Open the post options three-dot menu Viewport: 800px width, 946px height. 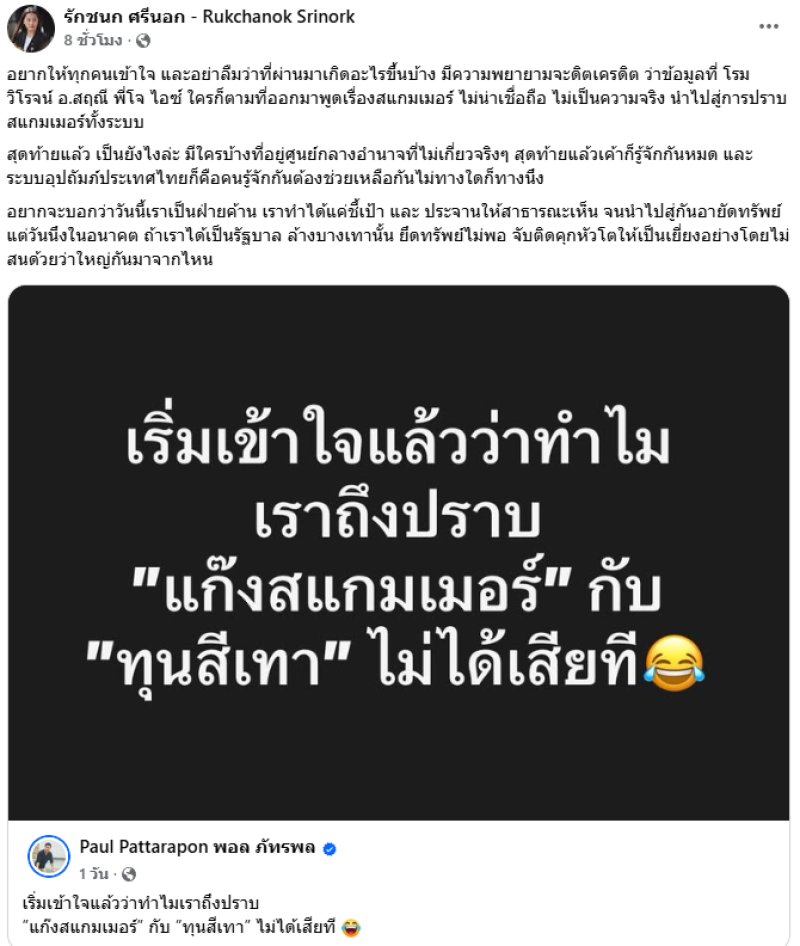point(769,27)
